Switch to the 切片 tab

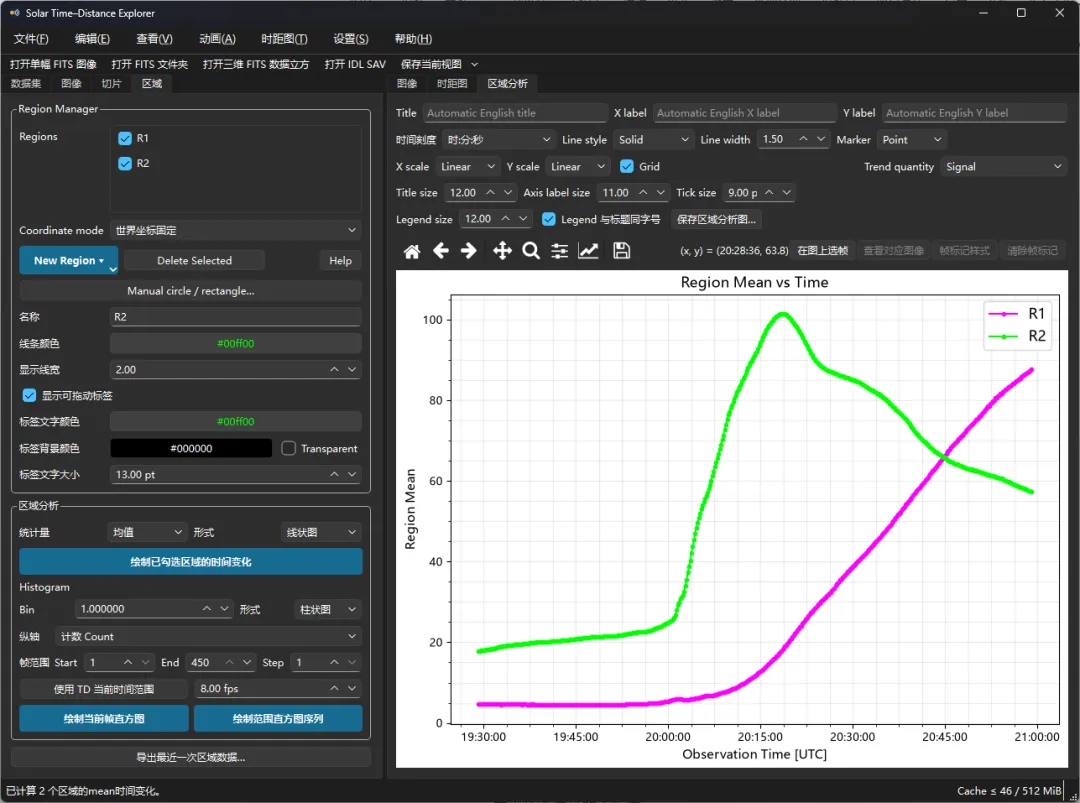111,83
